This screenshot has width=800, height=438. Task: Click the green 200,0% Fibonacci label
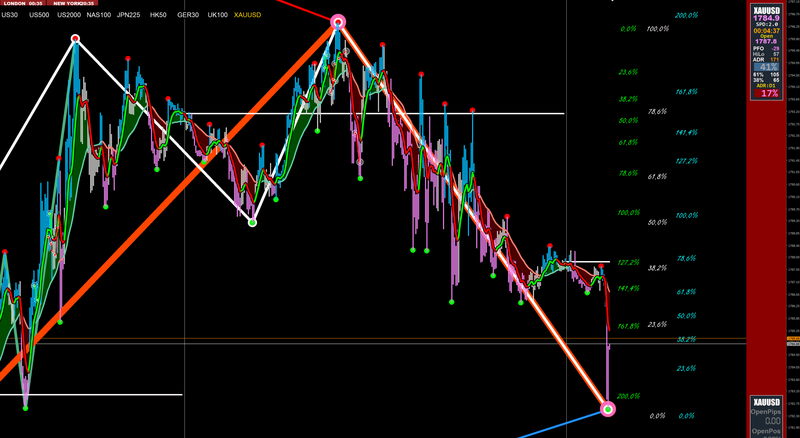pos(629,396)
